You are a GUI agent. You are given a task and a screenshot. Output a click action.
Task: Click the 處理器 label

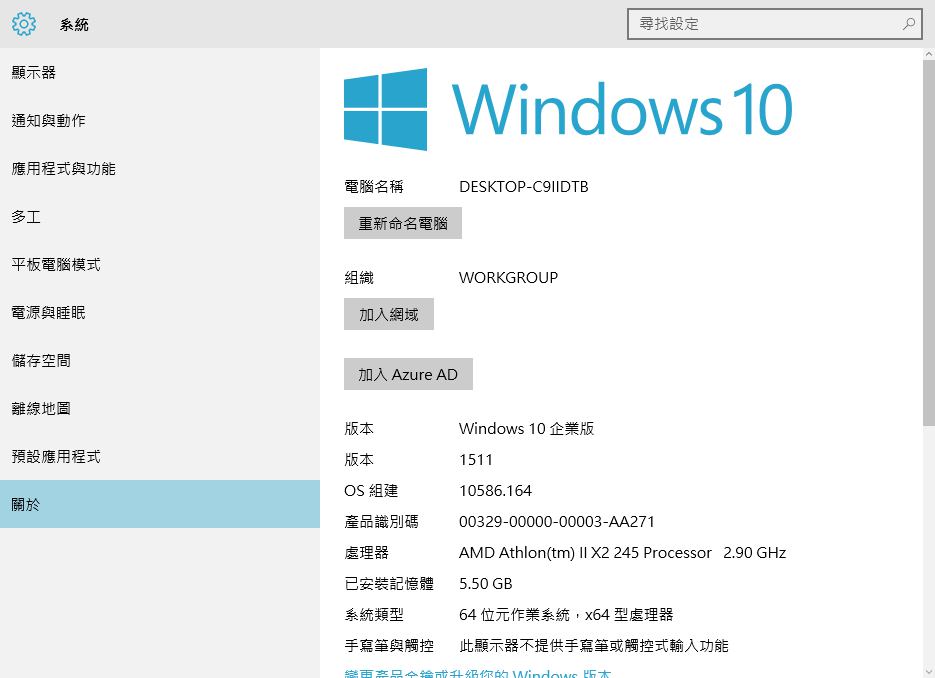tap(367, 553)
